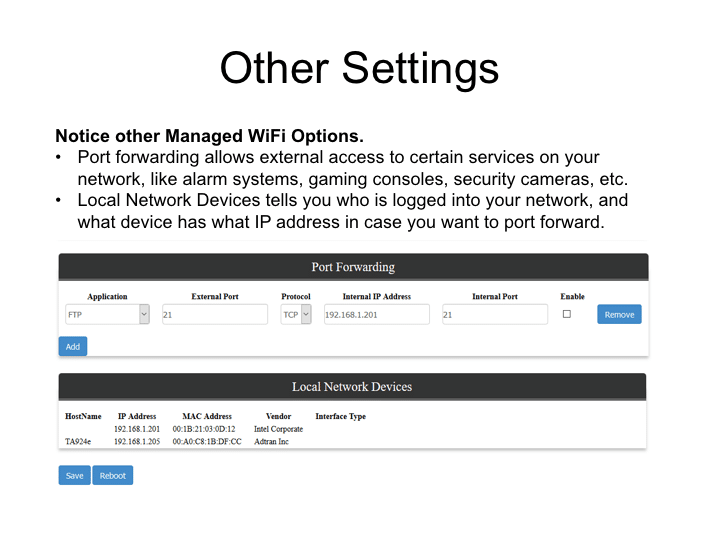Click the IP Address column header
Viewport: 720px width, 540px height.
[x=137, y=416]
